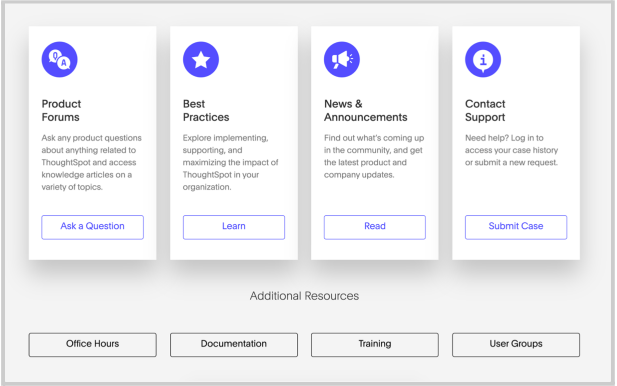Open Office Hours resource

(92, 345)
